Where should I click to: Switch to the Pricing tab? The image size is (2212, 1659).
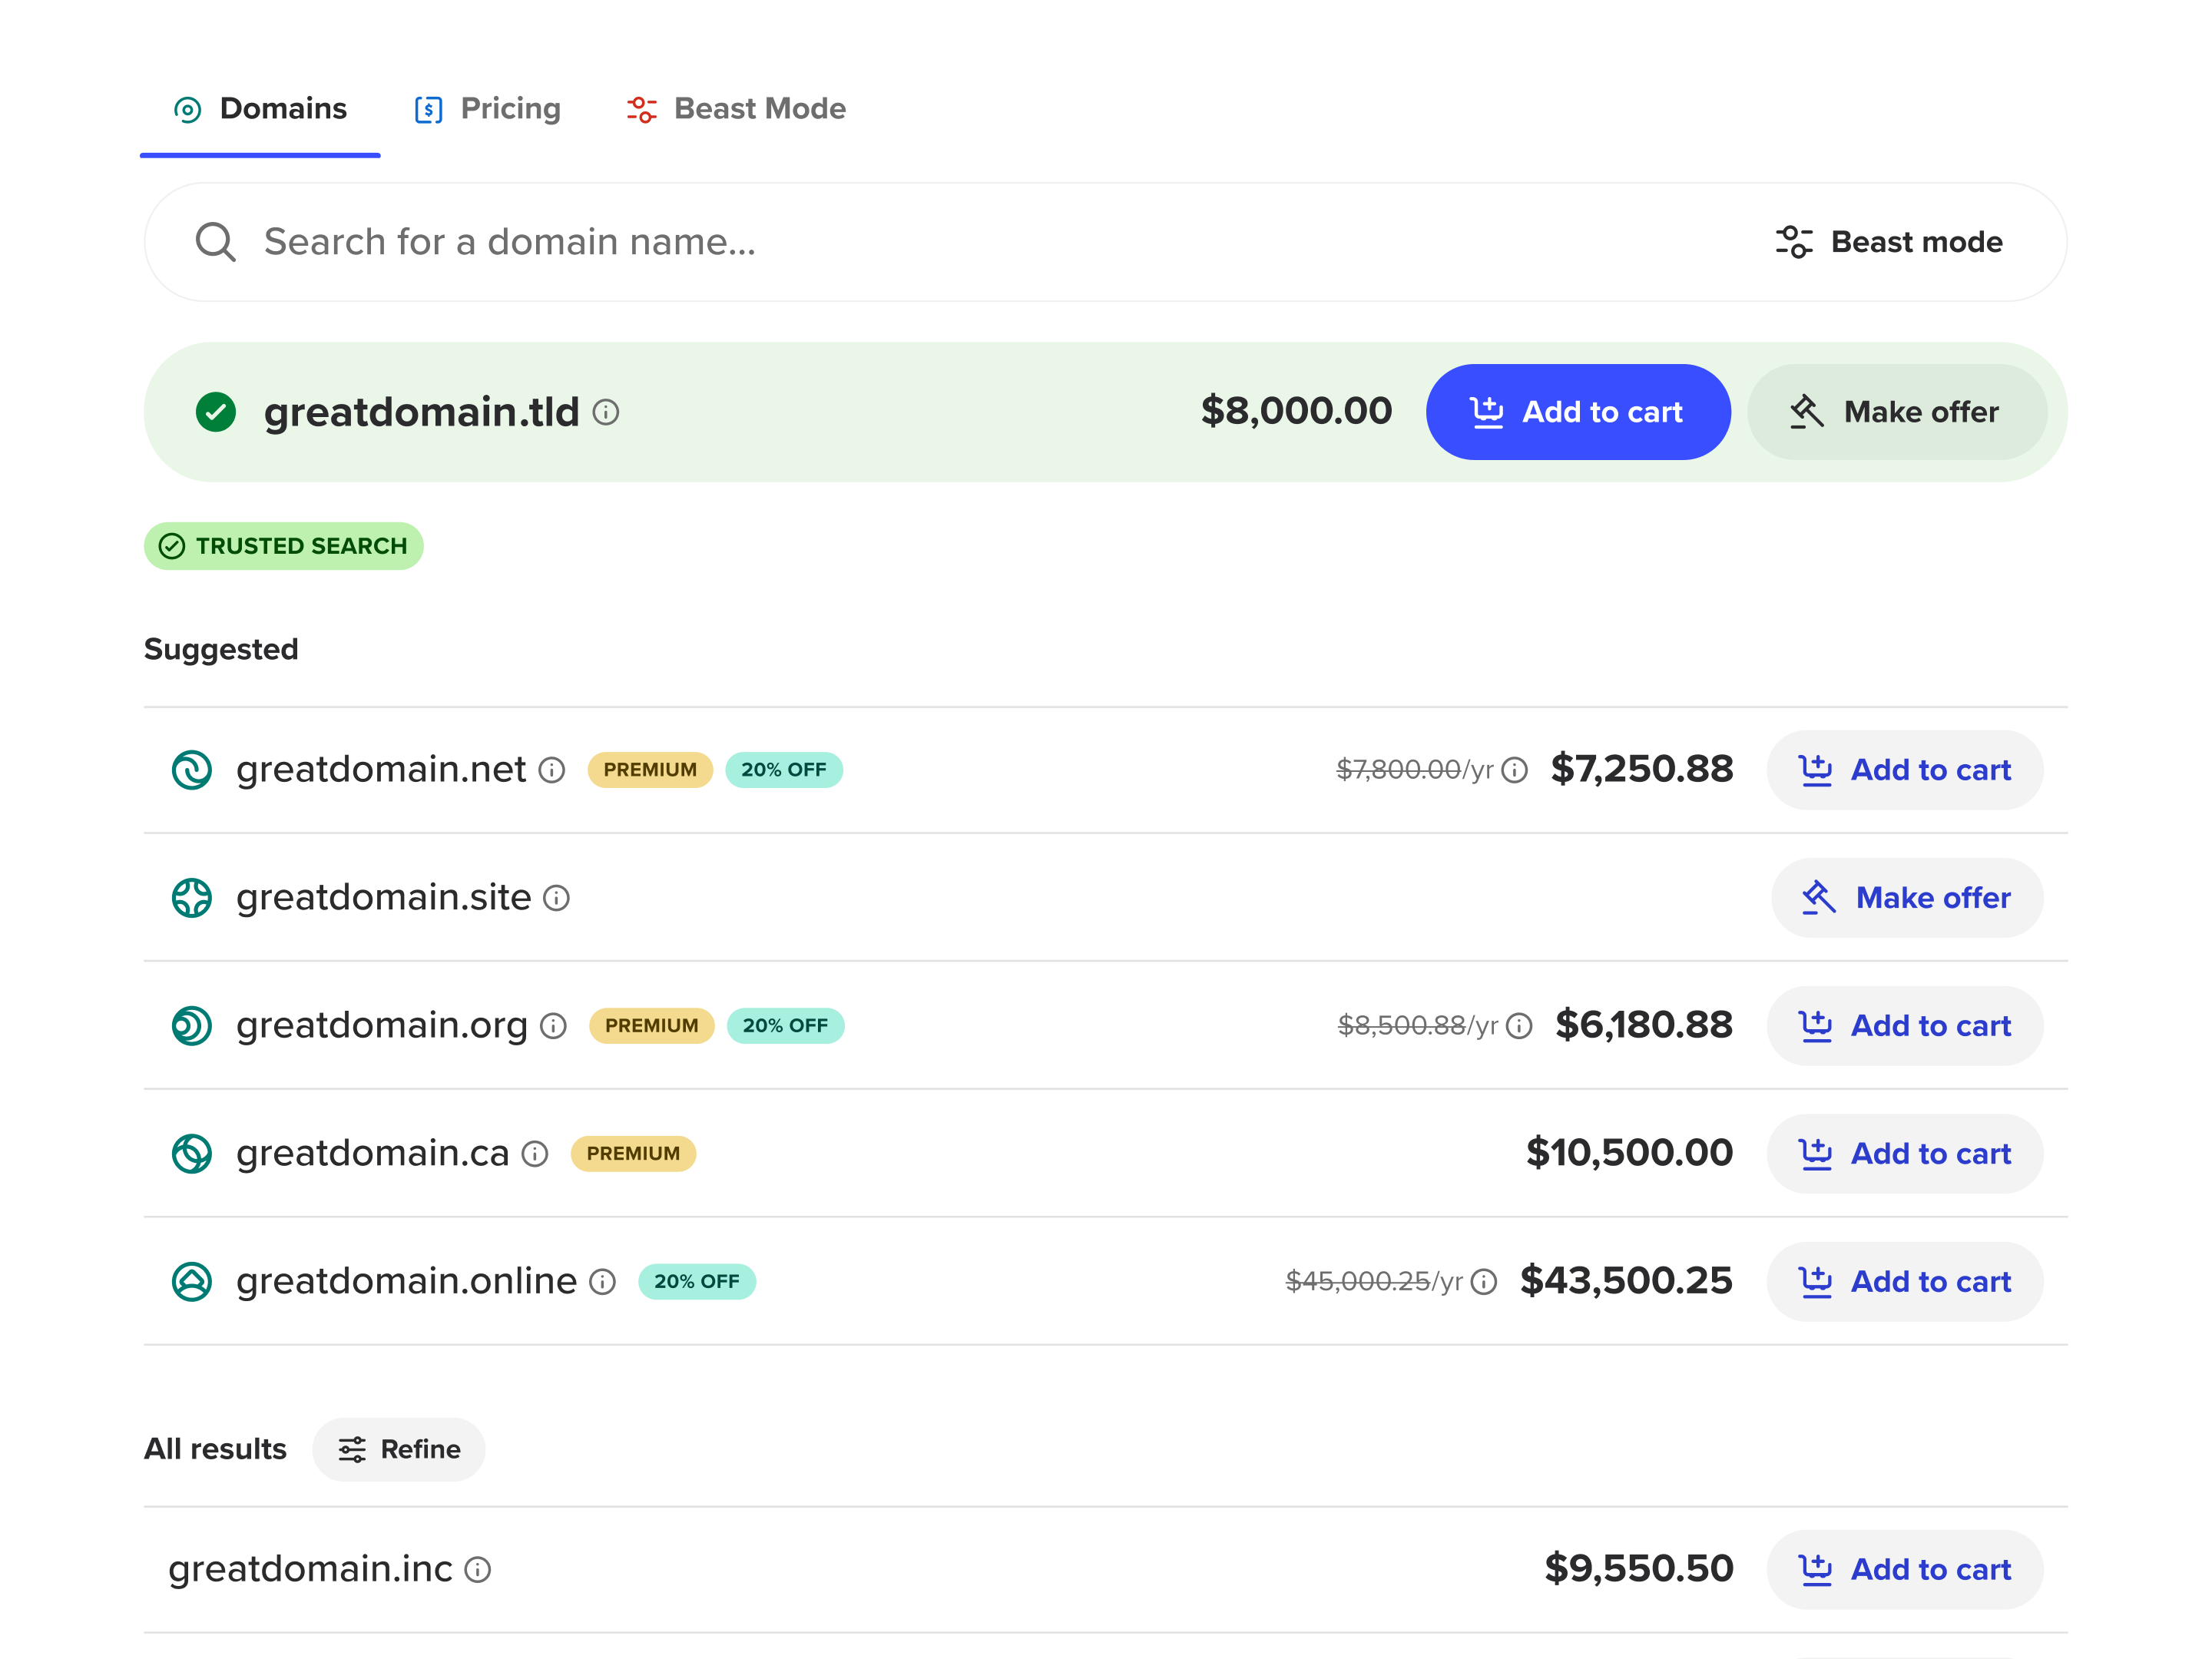coord(488,108)
